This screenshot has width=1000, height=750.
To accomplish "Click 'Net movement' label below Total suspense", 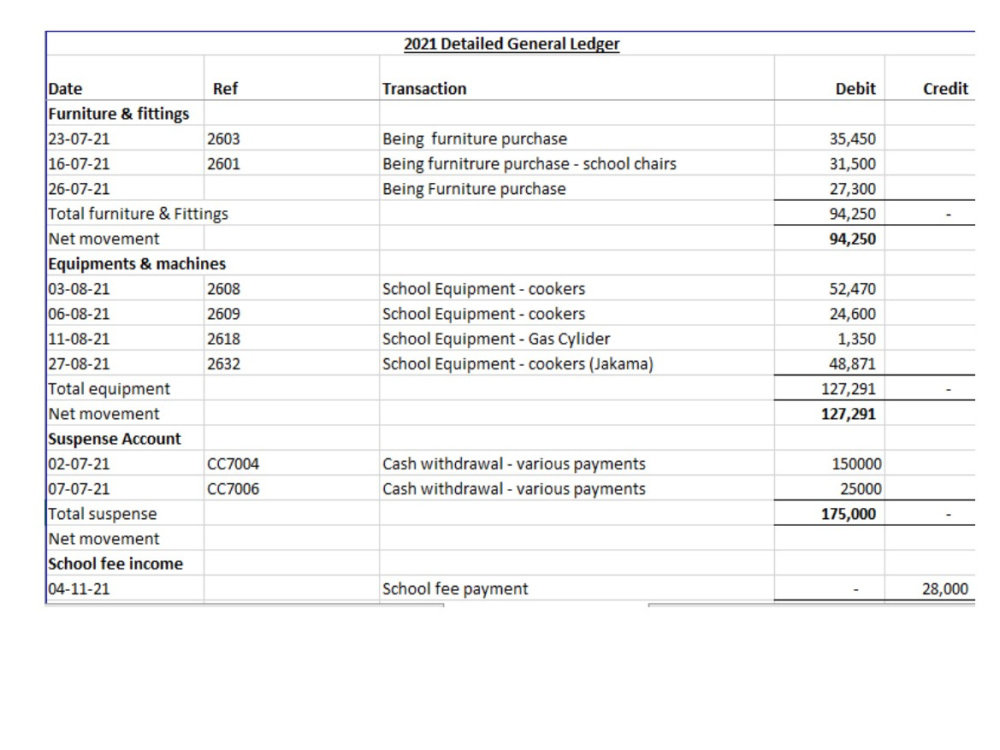I will point(104,539).
